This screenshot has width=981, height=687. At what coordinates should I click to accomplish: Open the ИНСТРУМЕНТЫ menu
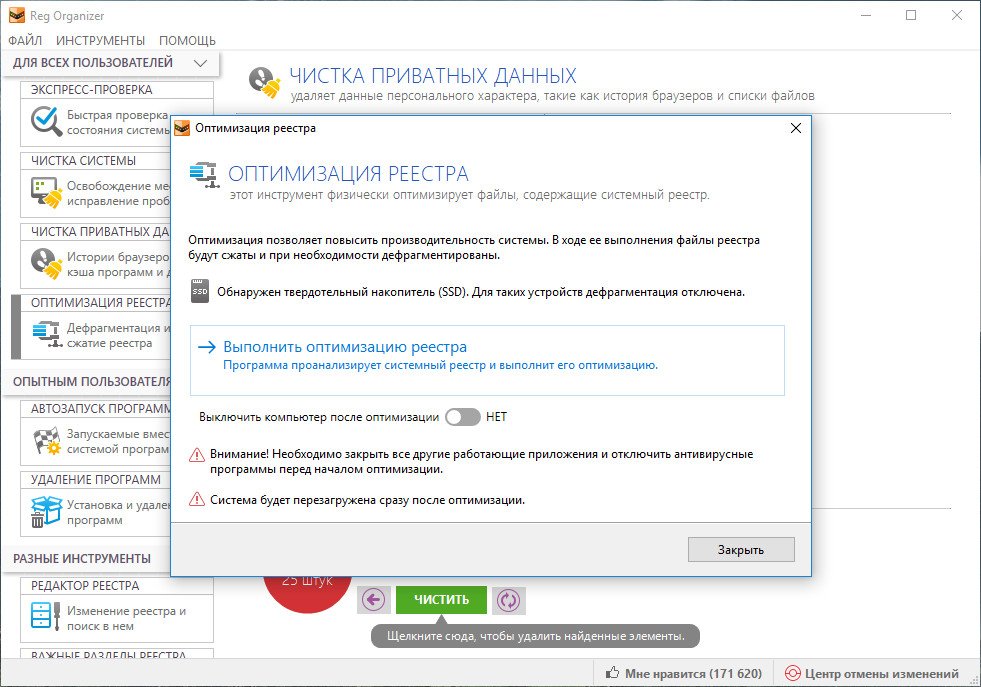[100, 40]
